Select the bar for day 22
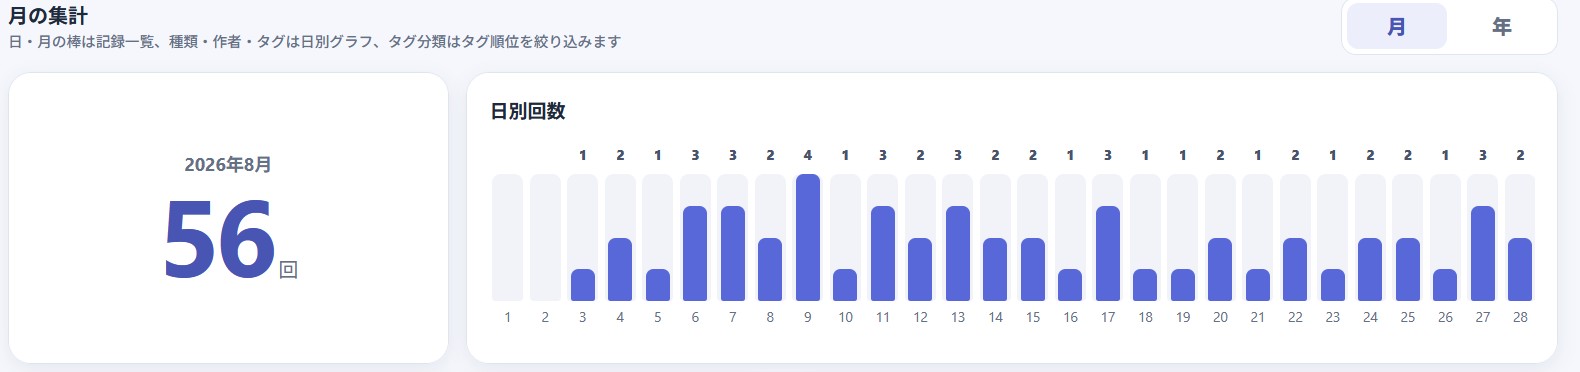 click(x=1295, y=237)
